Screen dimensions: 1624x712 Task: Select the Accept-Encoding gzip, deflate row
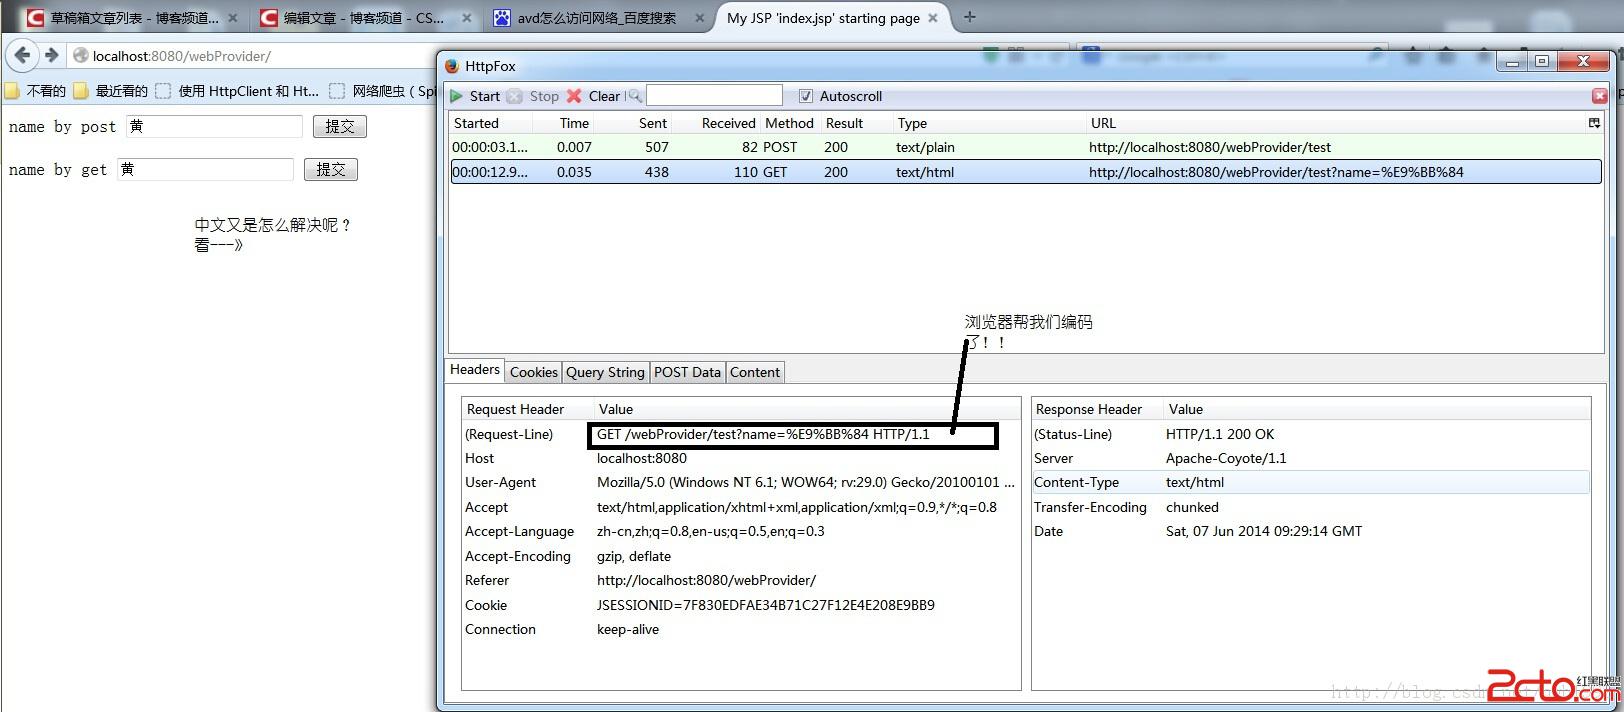click(740, 556)
